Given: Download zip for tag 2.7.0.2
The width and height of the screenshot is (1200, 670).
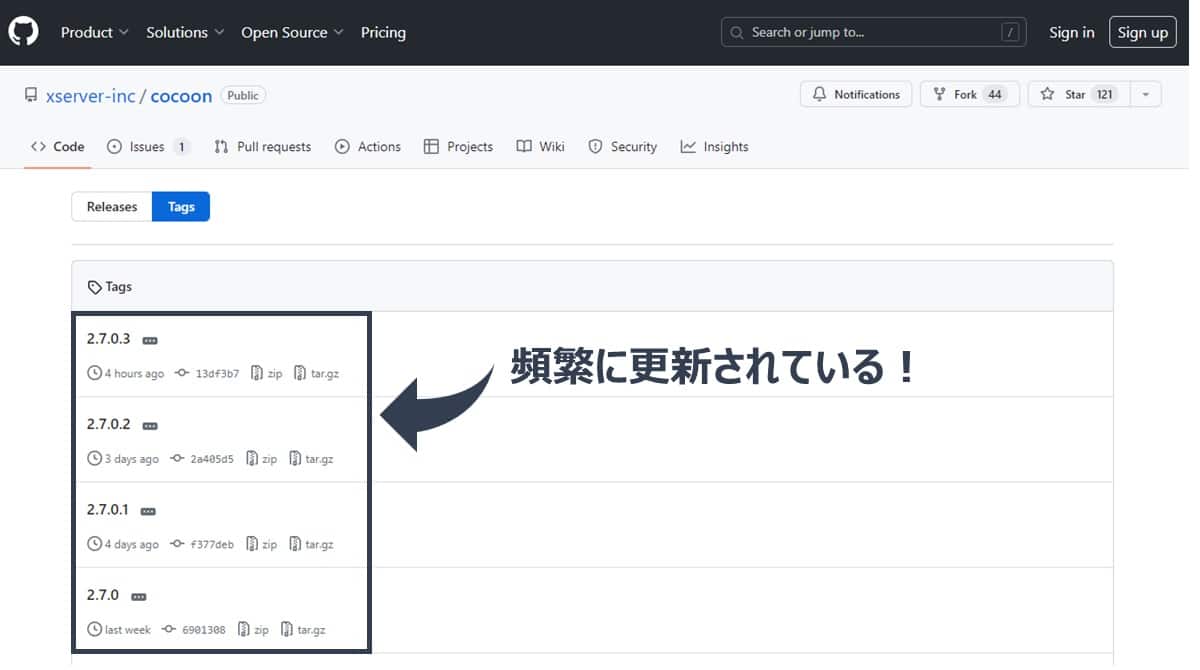Looking at the screenshot, I should (x=263, y=459).
